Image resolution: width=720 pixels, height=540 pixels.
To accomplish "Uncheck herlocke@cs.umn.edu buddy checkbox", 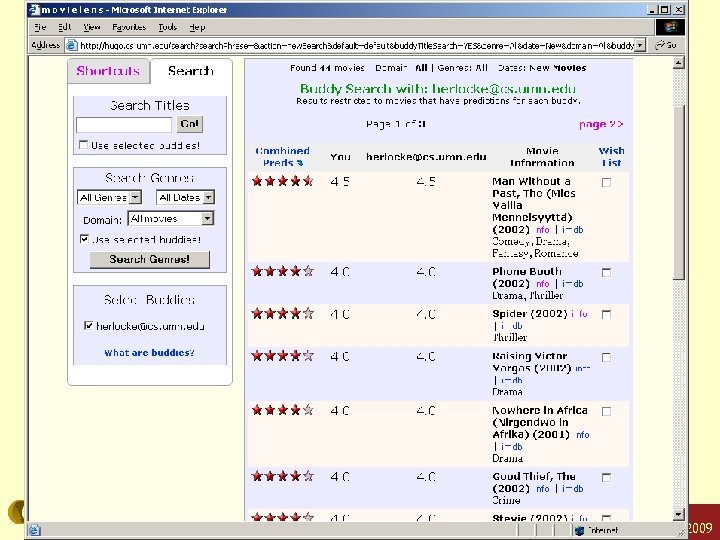I will (88, 326).
